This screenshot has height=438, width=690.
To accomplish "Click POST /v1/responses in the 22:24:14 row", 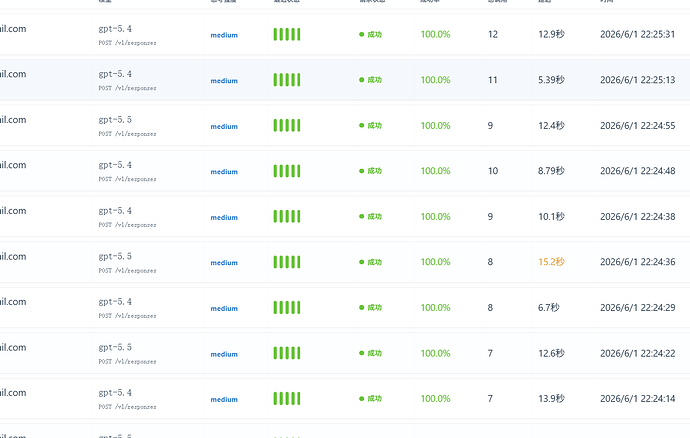I will tap(127, 407).
